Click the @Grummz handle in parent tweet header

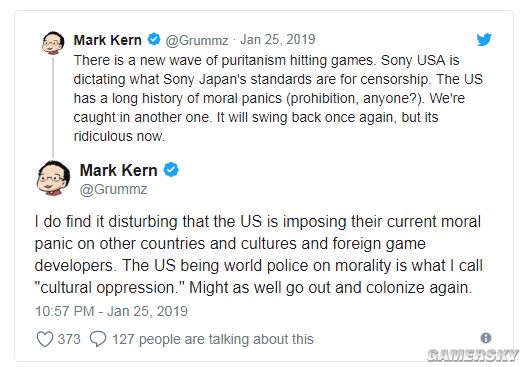[x=197, y=40]
